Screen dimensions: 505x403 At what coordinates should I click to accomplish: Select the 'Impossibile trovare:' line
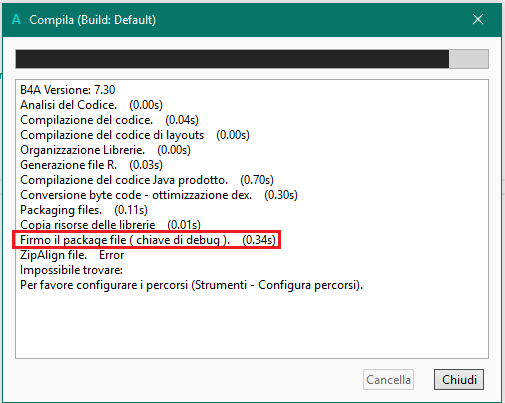(x=71, y=270)
